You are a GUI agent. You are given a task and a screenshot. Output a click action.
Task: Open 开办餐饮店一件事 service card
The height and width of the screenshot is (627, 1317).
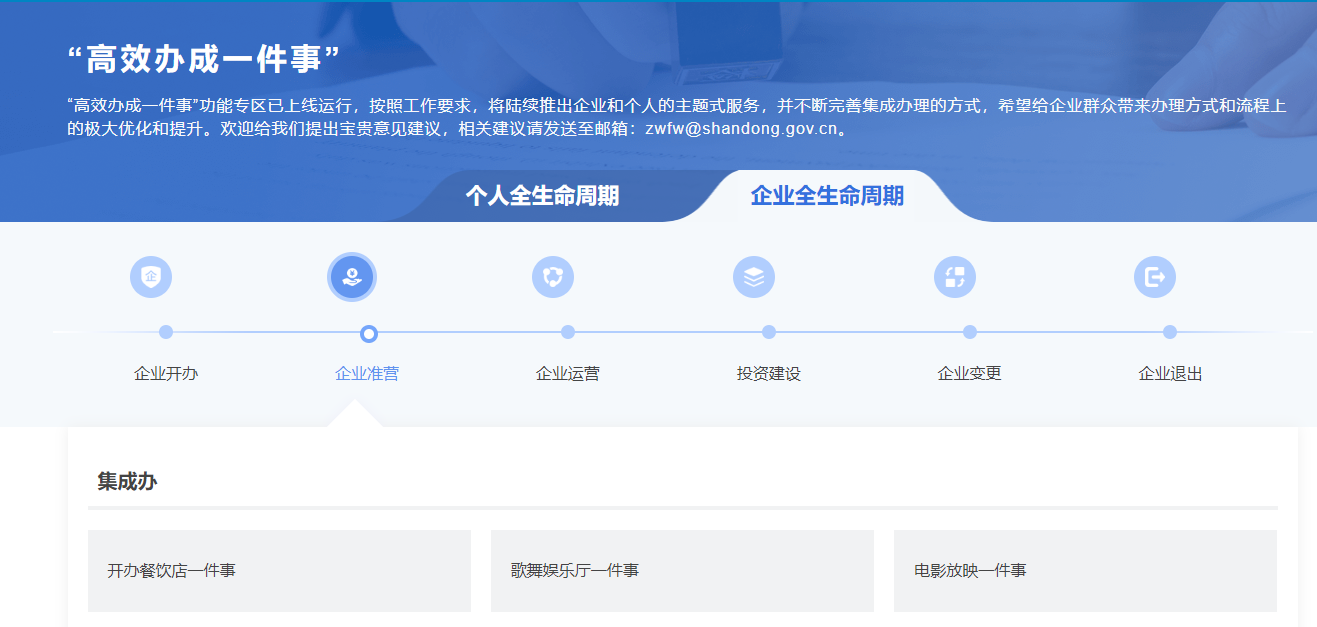tap(279, 571)
